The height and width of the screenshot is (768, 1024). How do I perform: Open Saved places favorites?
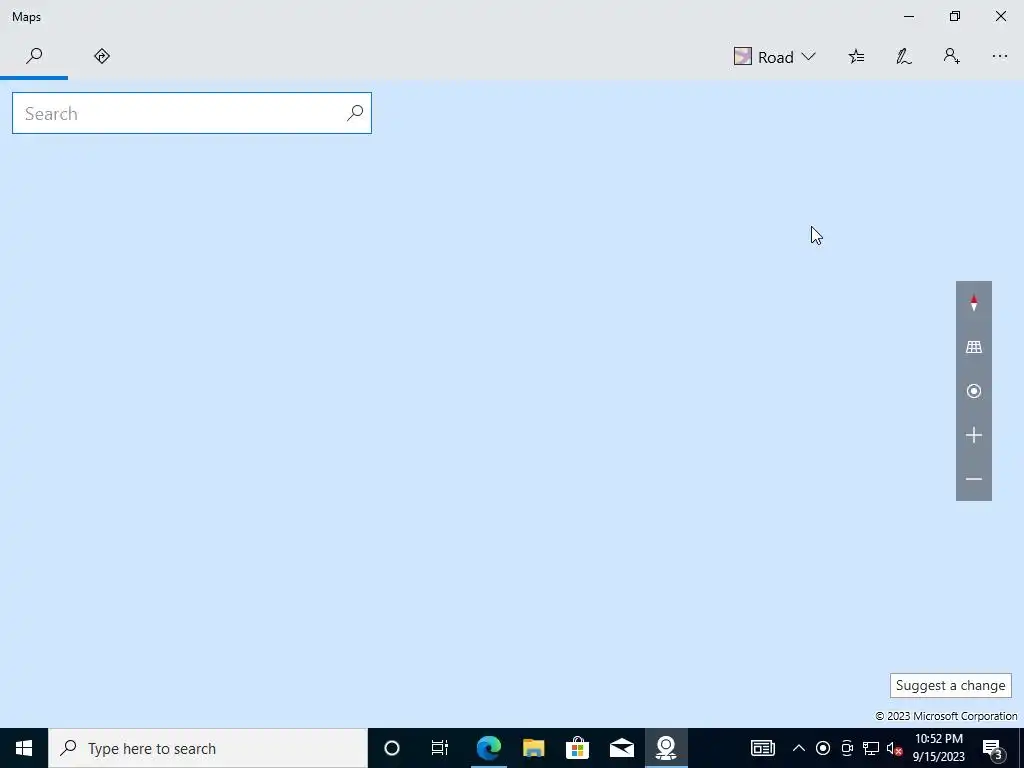tap(856, 57)
